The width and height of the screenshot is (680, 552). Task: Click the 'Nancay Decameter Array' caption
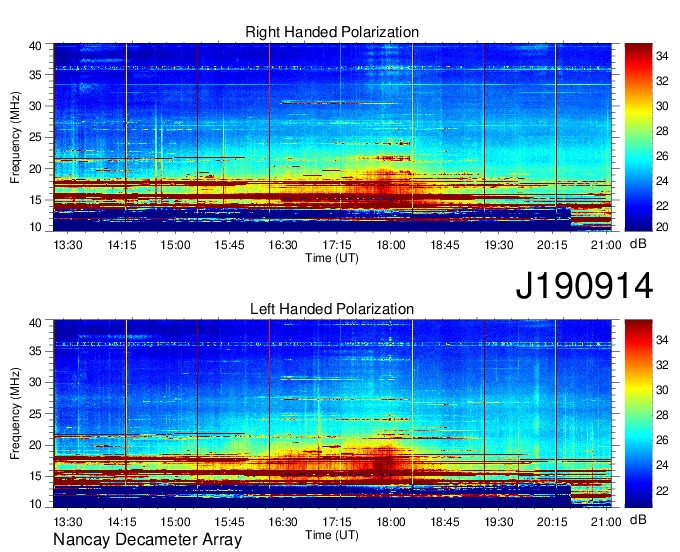[147, 540]
